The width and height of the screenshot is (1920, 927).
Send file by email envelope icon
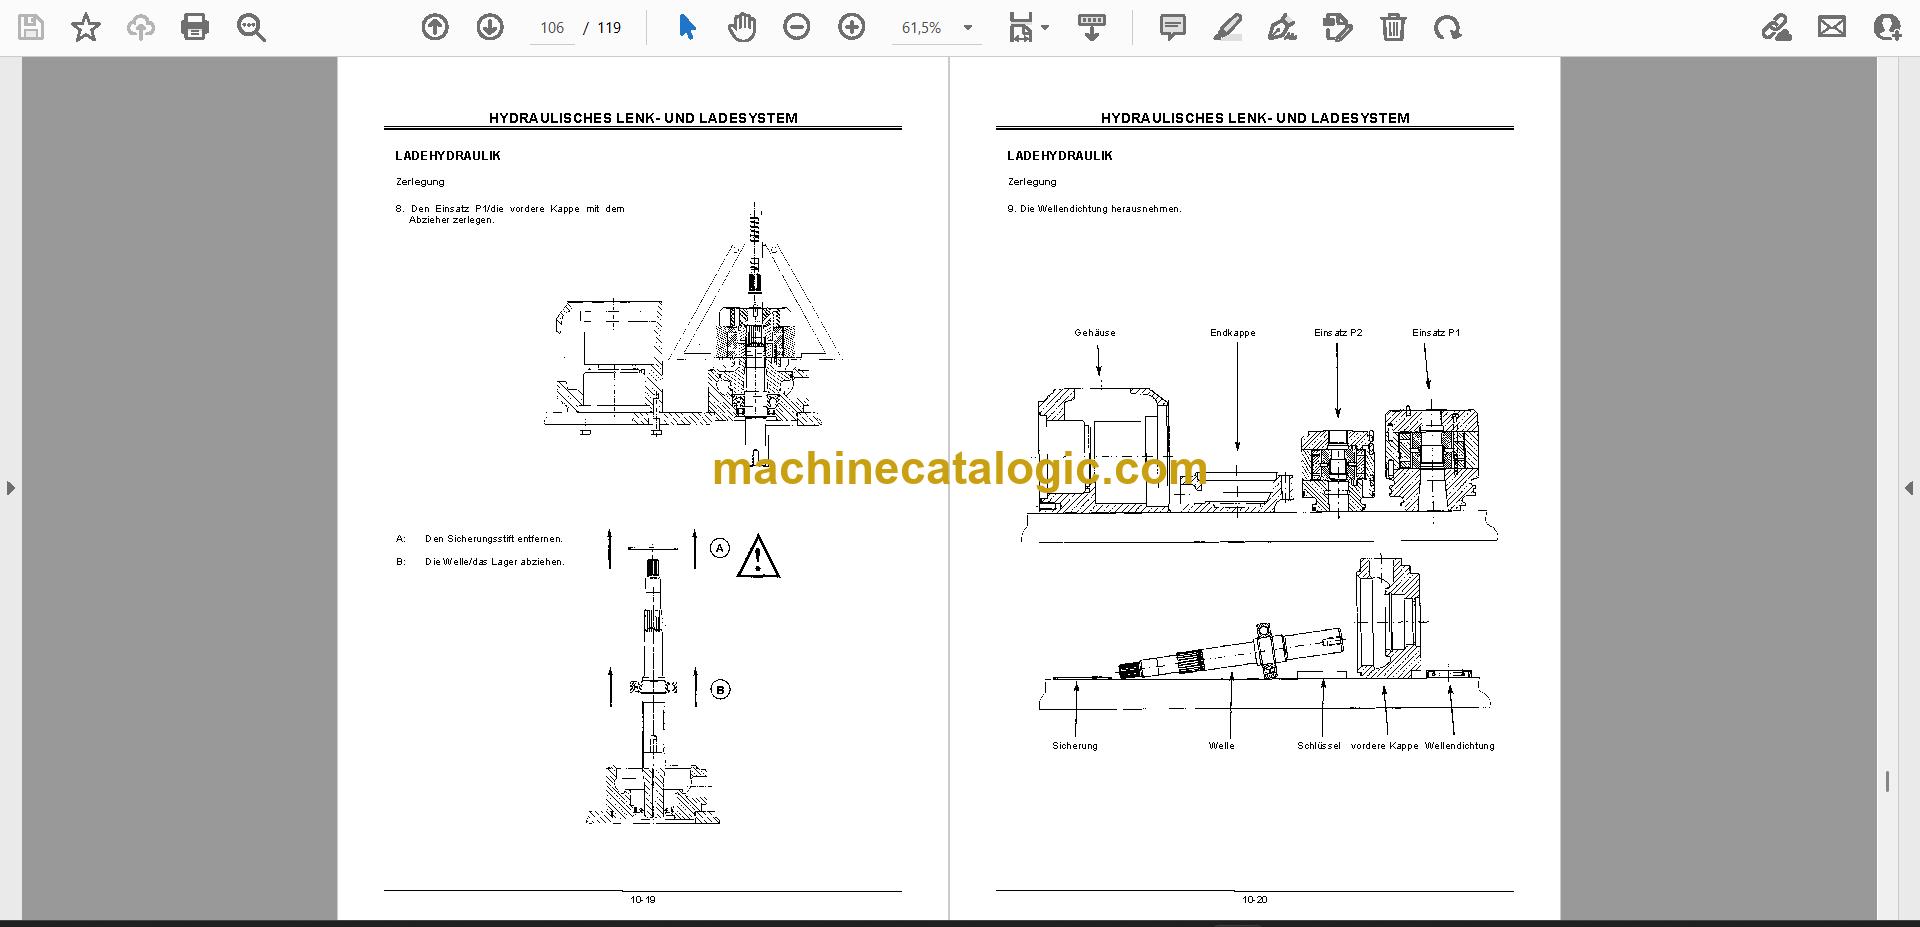tap(1832, 27)
